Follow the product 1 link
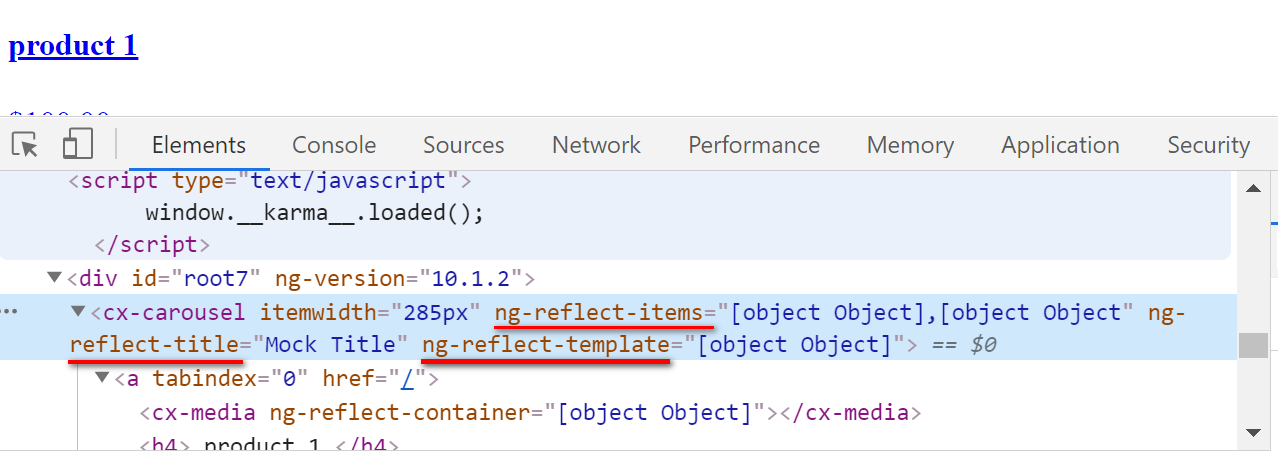Viewport: 1278px width, 451px height. [x=73, y=46]
